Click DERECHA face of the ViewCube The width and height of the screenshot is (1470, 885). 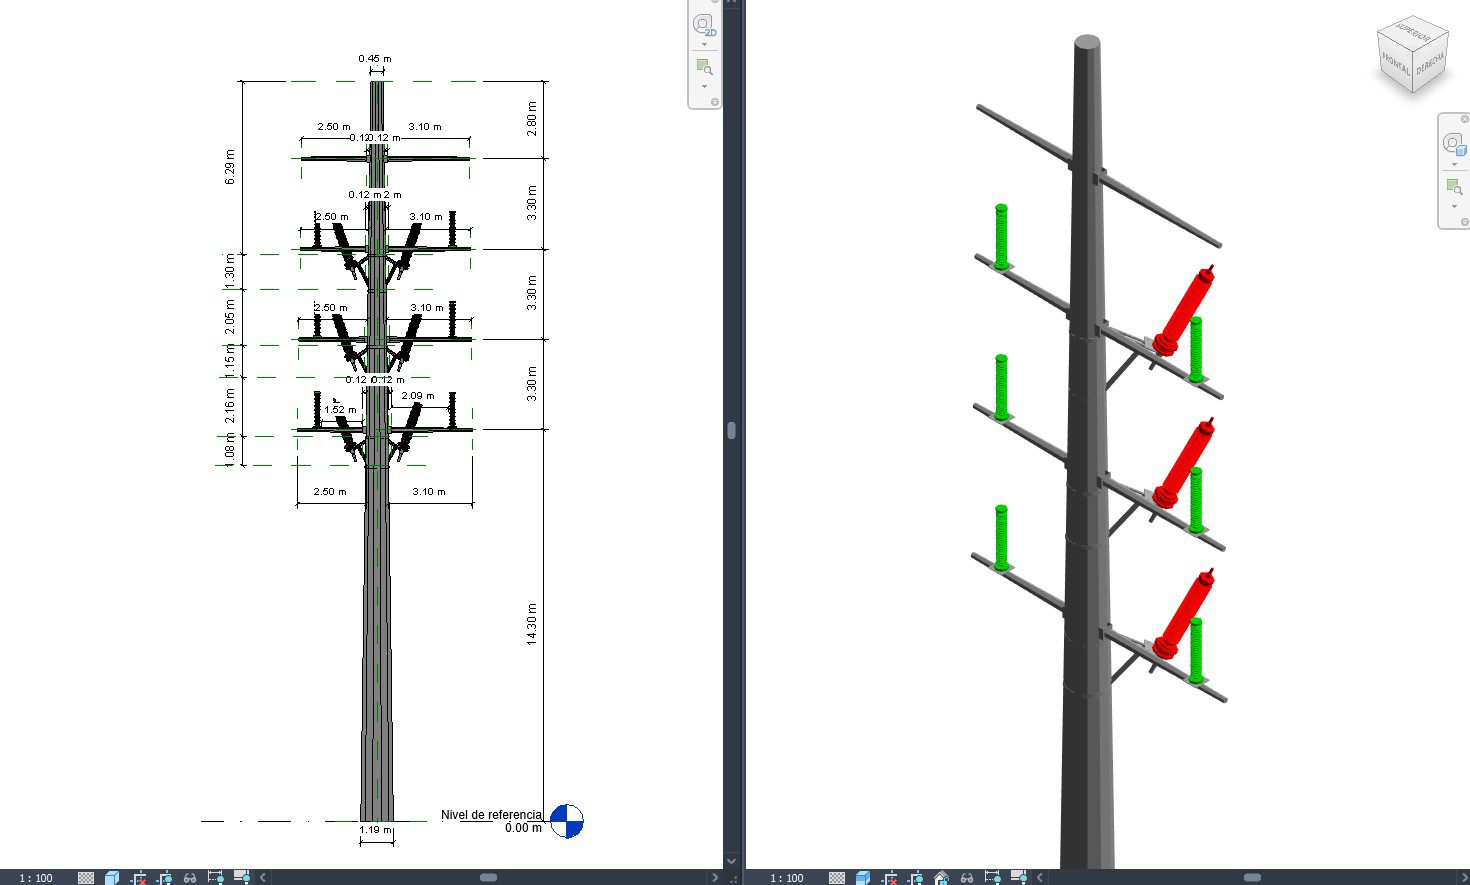(1430, 64)
